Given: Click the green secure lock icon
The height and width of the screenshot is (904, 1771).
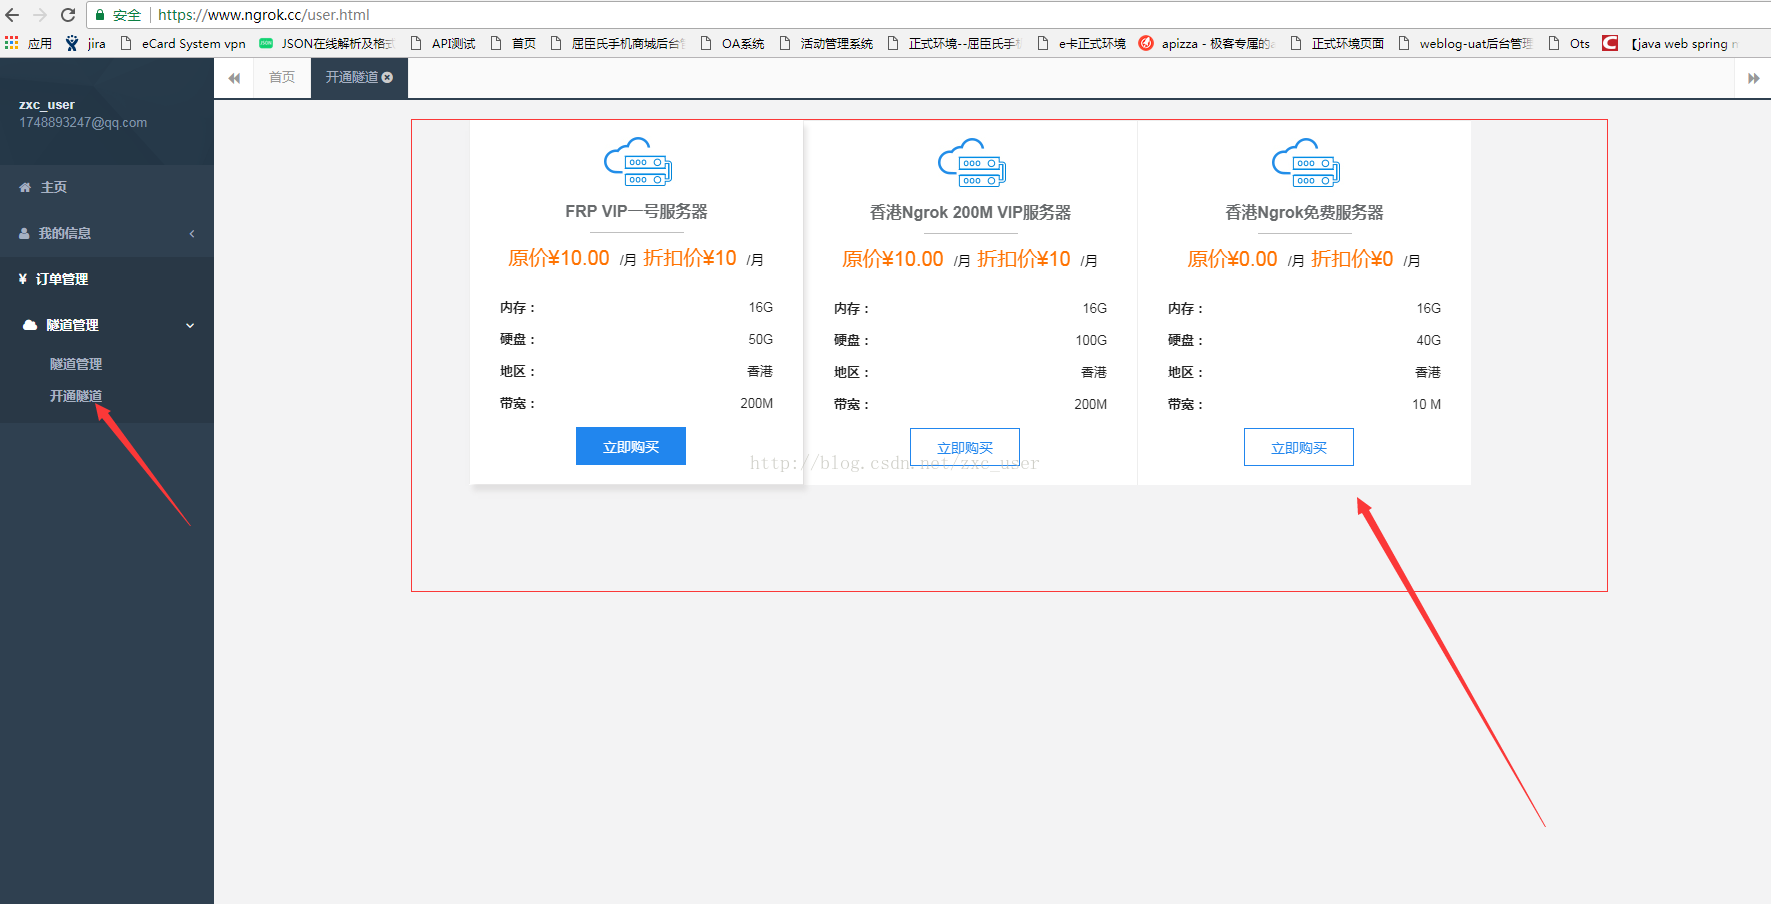Looking at the screenshot, I should click(x=100, y=15).
